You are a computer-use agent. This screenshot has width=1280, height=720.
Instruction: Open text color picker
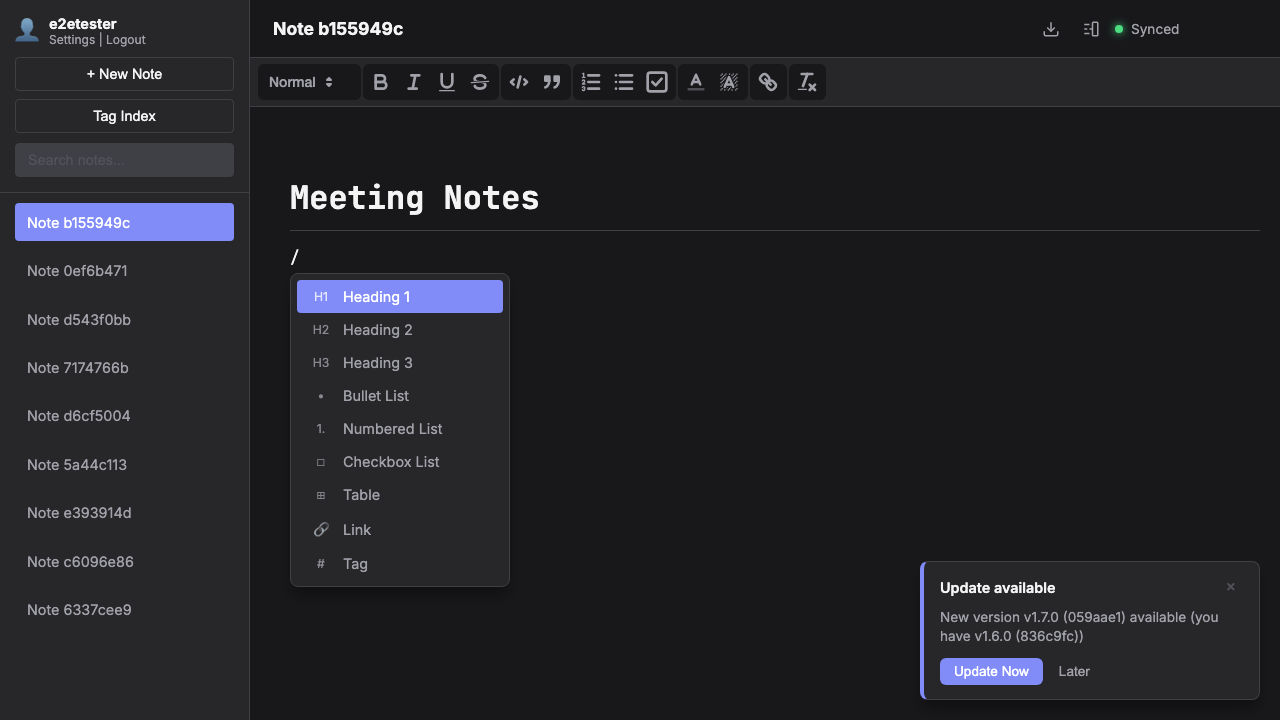click(696, 82)
